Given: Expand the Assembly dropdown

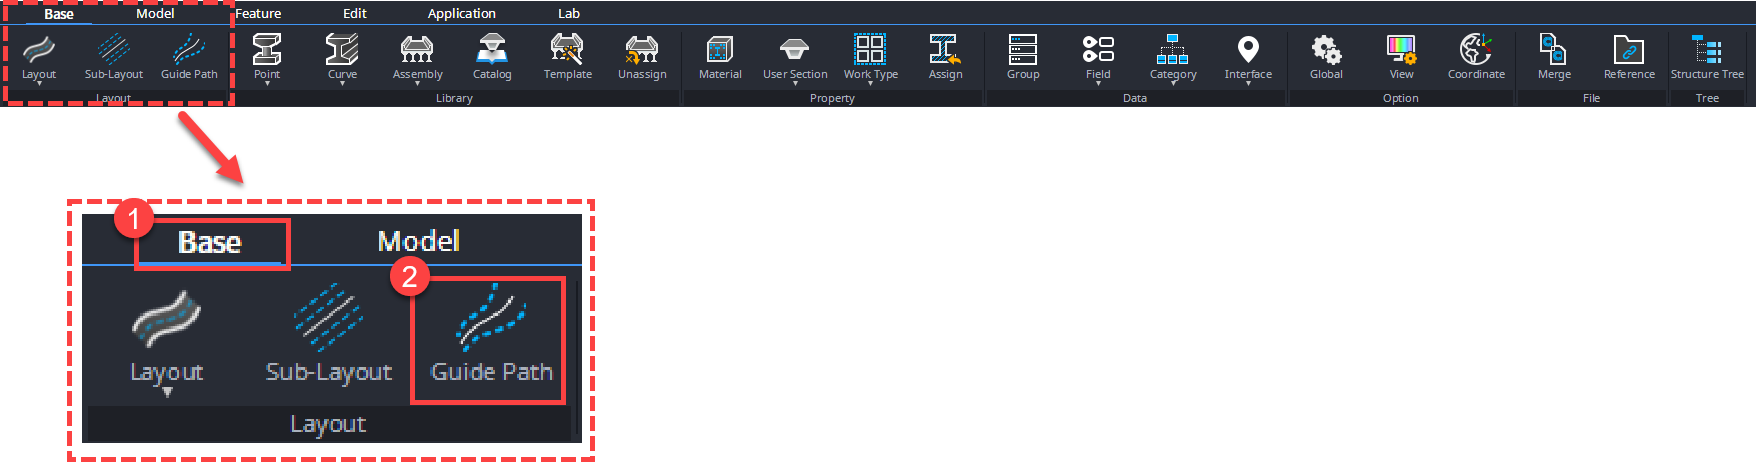Looking at the screenshot, I should (x=417, y=84).
